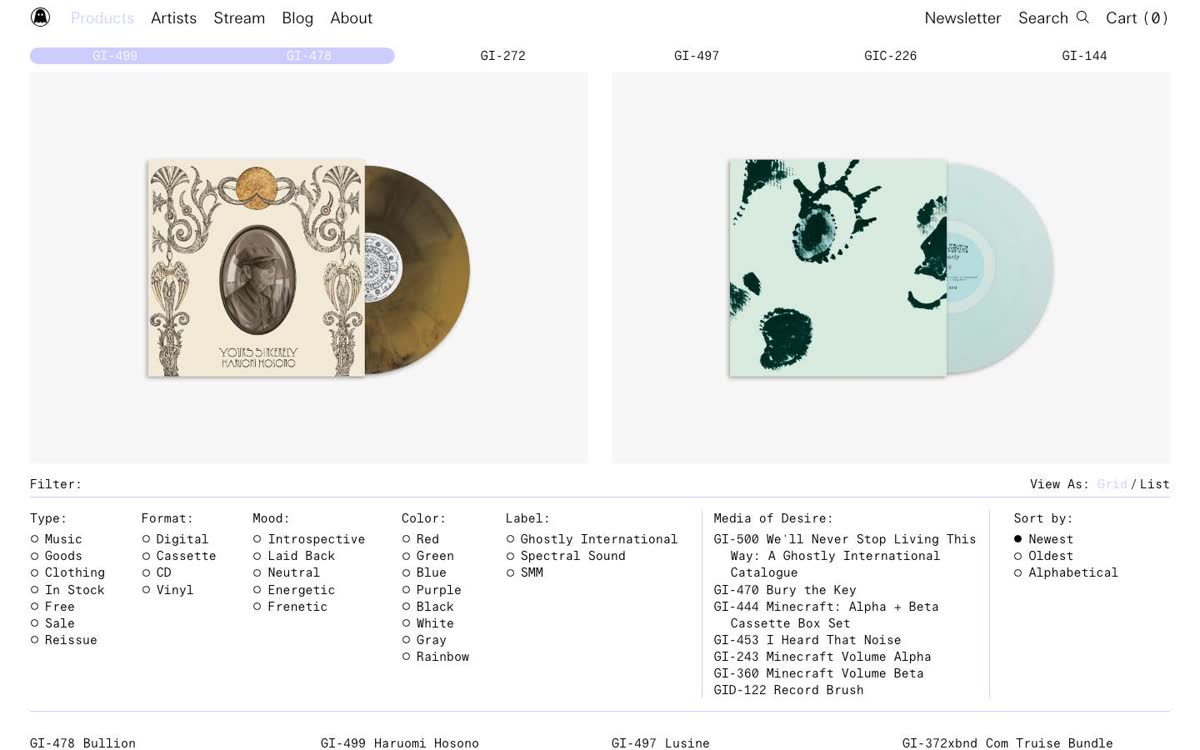Open GID-122 Record Brush link

[788, 690]
